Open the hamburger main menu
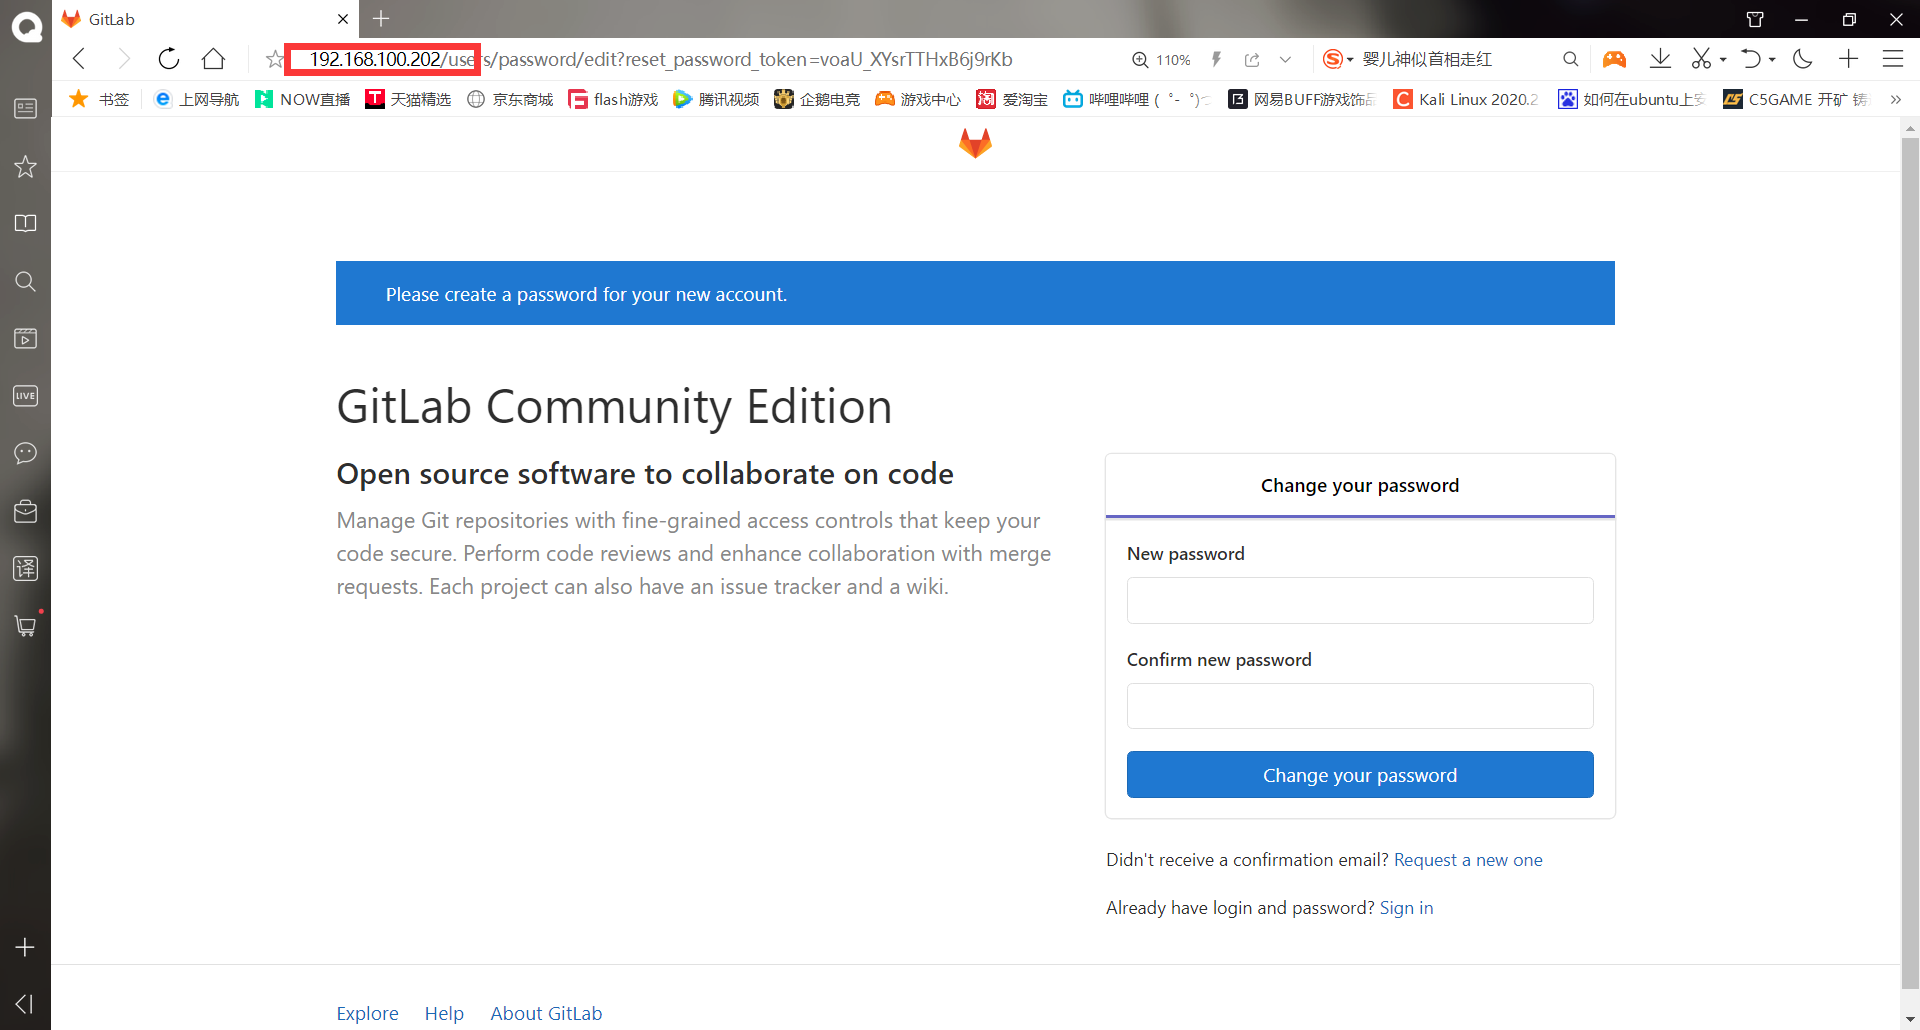Screen dimensions: 1920x1030 (x=1893, y=59)
